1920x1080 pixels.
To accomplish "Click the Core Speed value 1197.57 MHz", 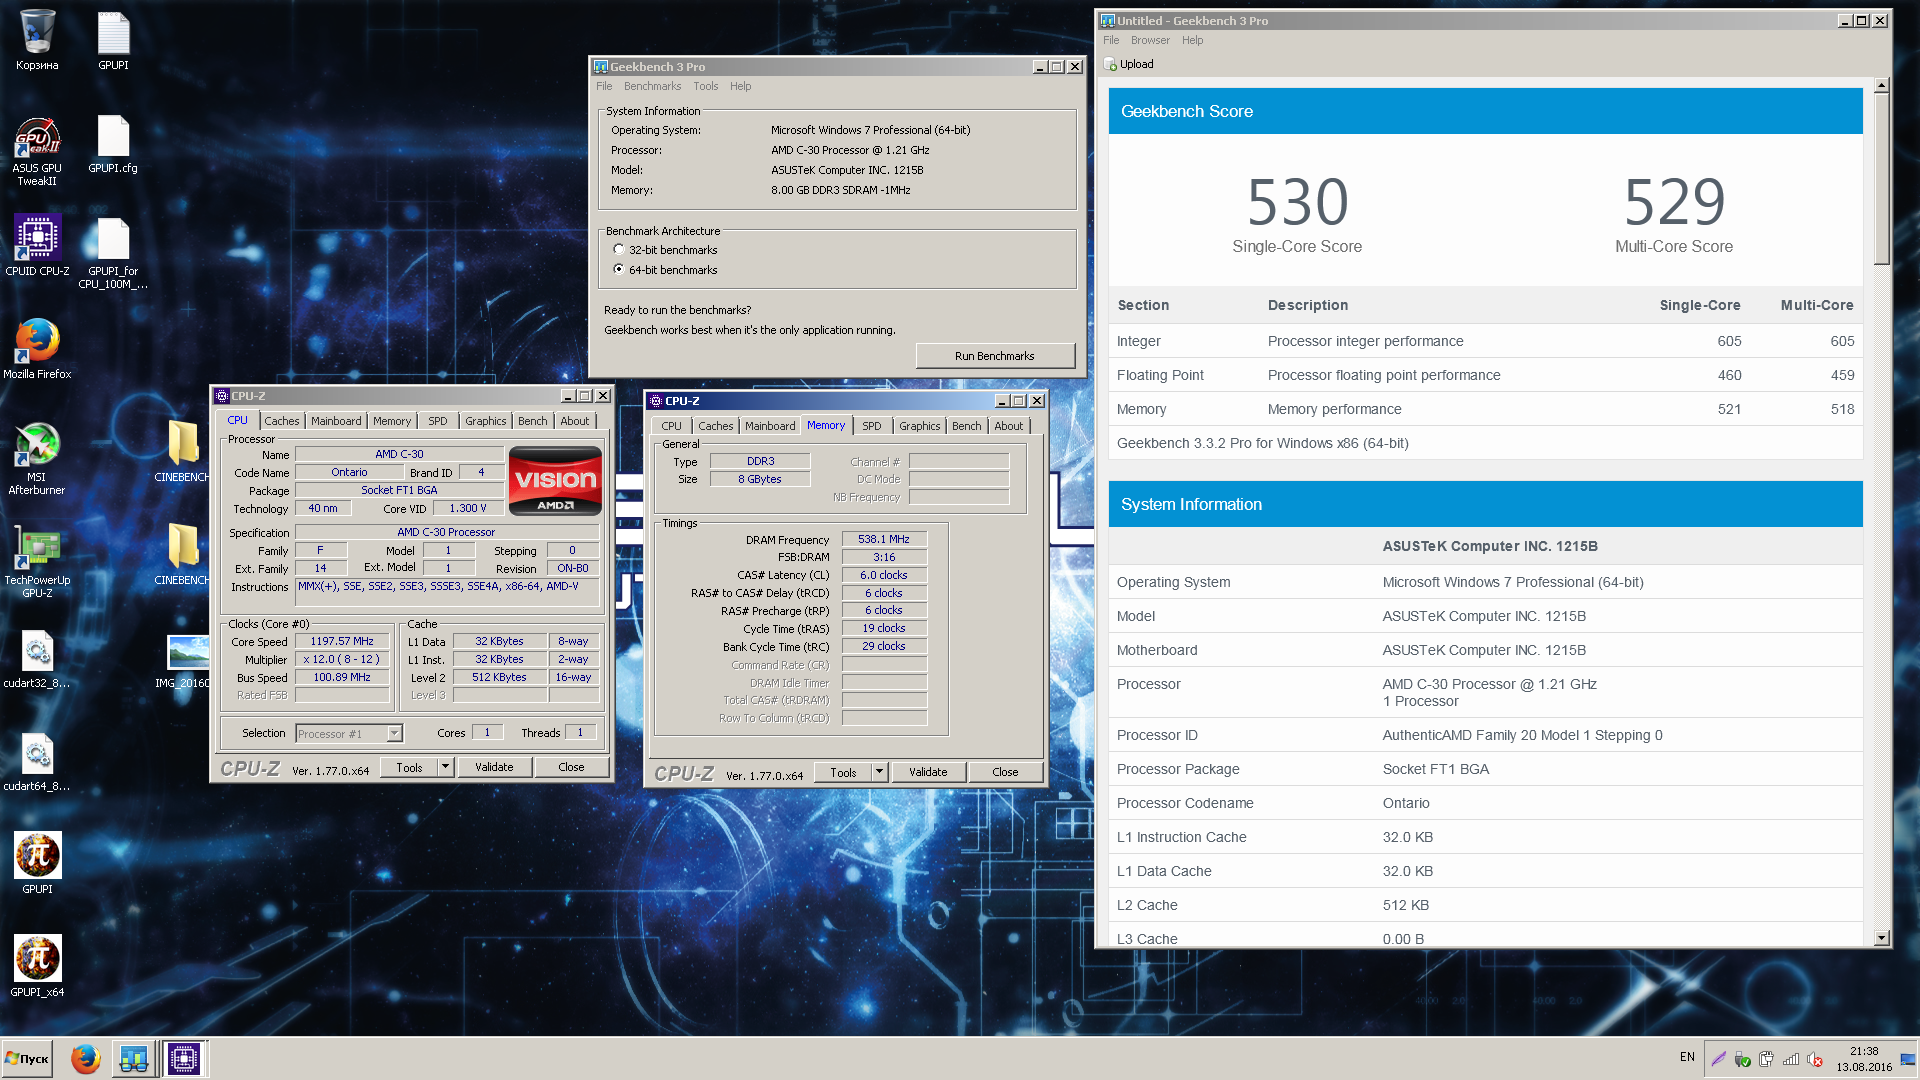I will 342,642.
